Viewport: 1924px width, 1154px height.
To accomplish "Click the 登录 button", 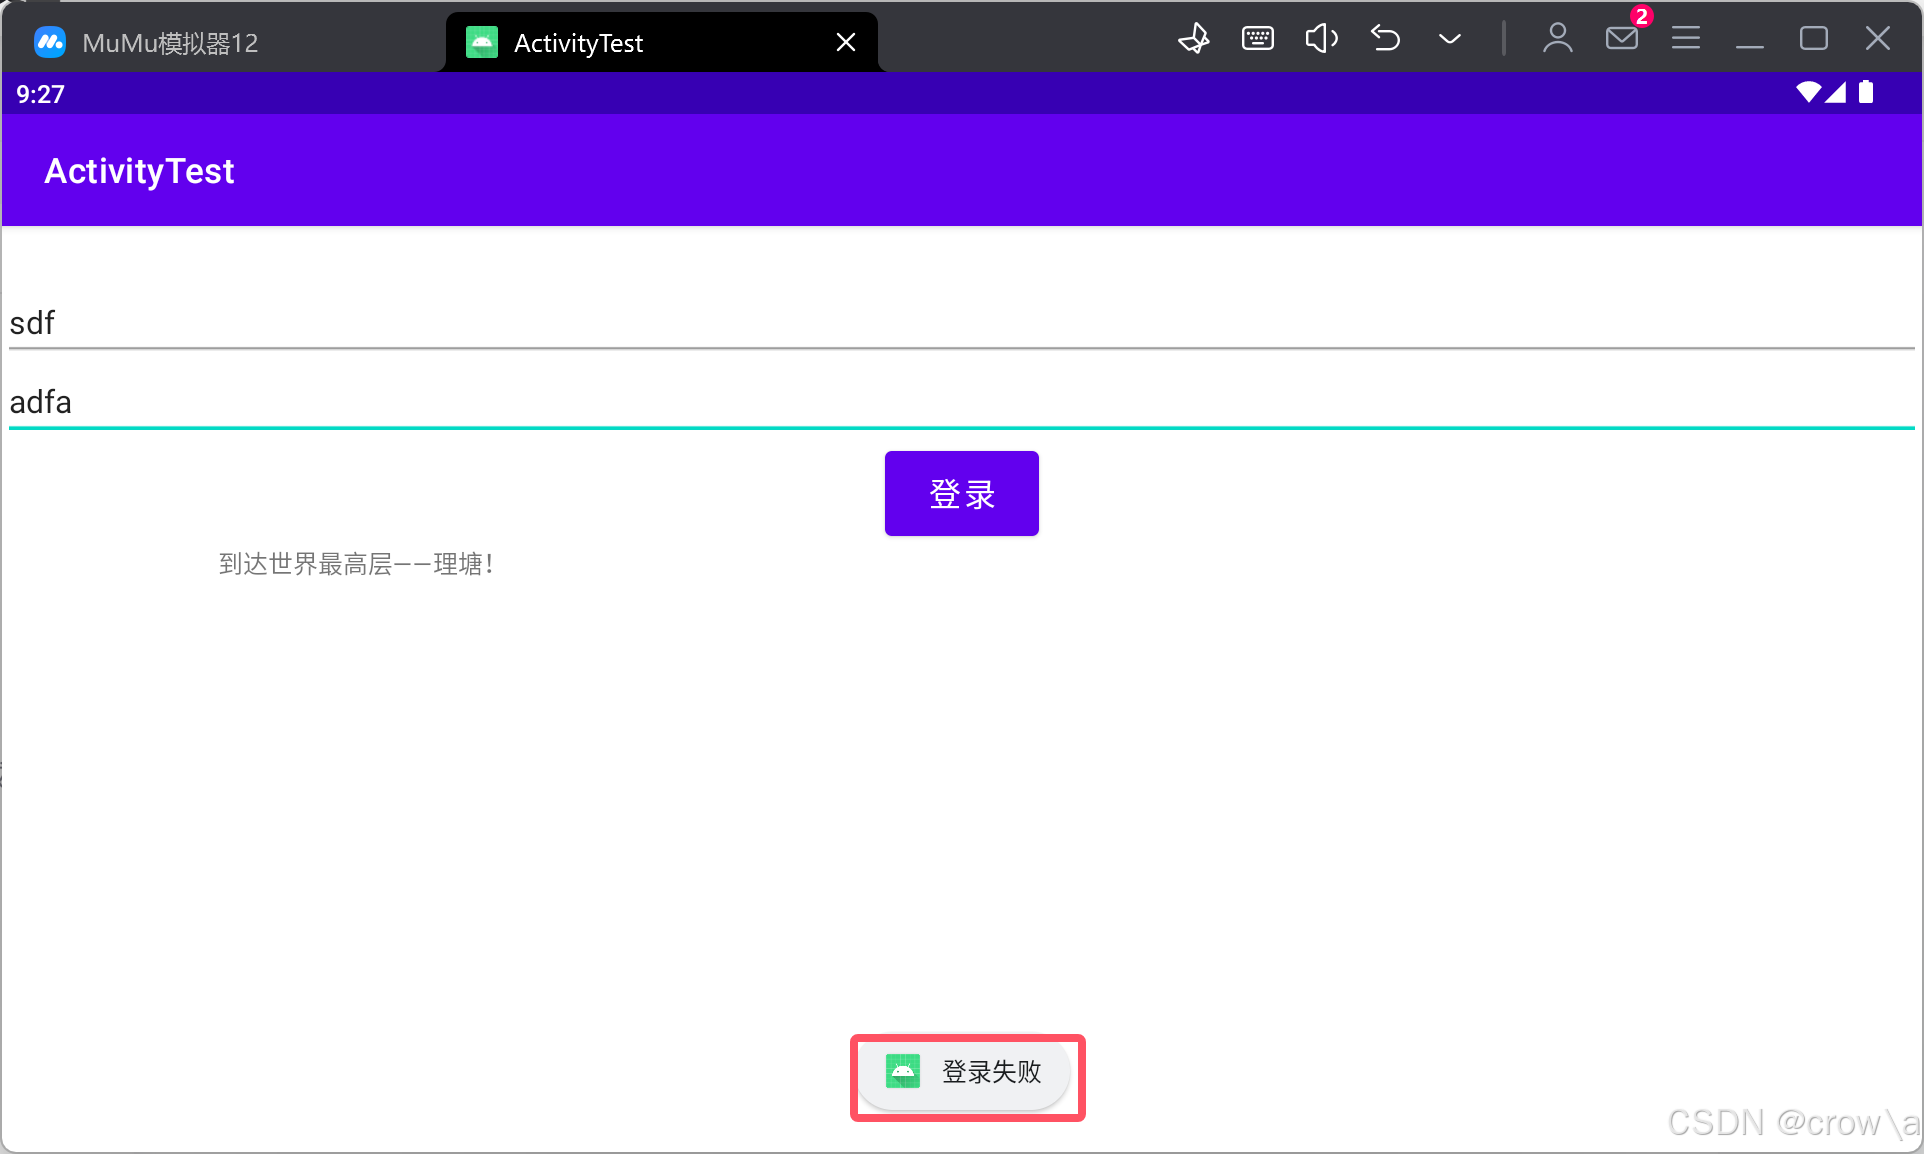I will pyautogui.click(x=961, y=494).
